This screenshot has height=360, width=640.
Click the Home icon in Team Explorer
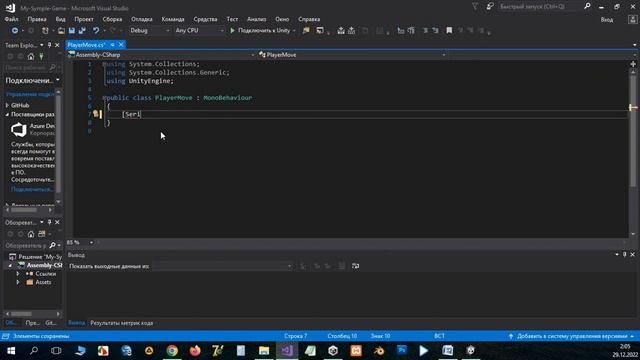(31, 56)
